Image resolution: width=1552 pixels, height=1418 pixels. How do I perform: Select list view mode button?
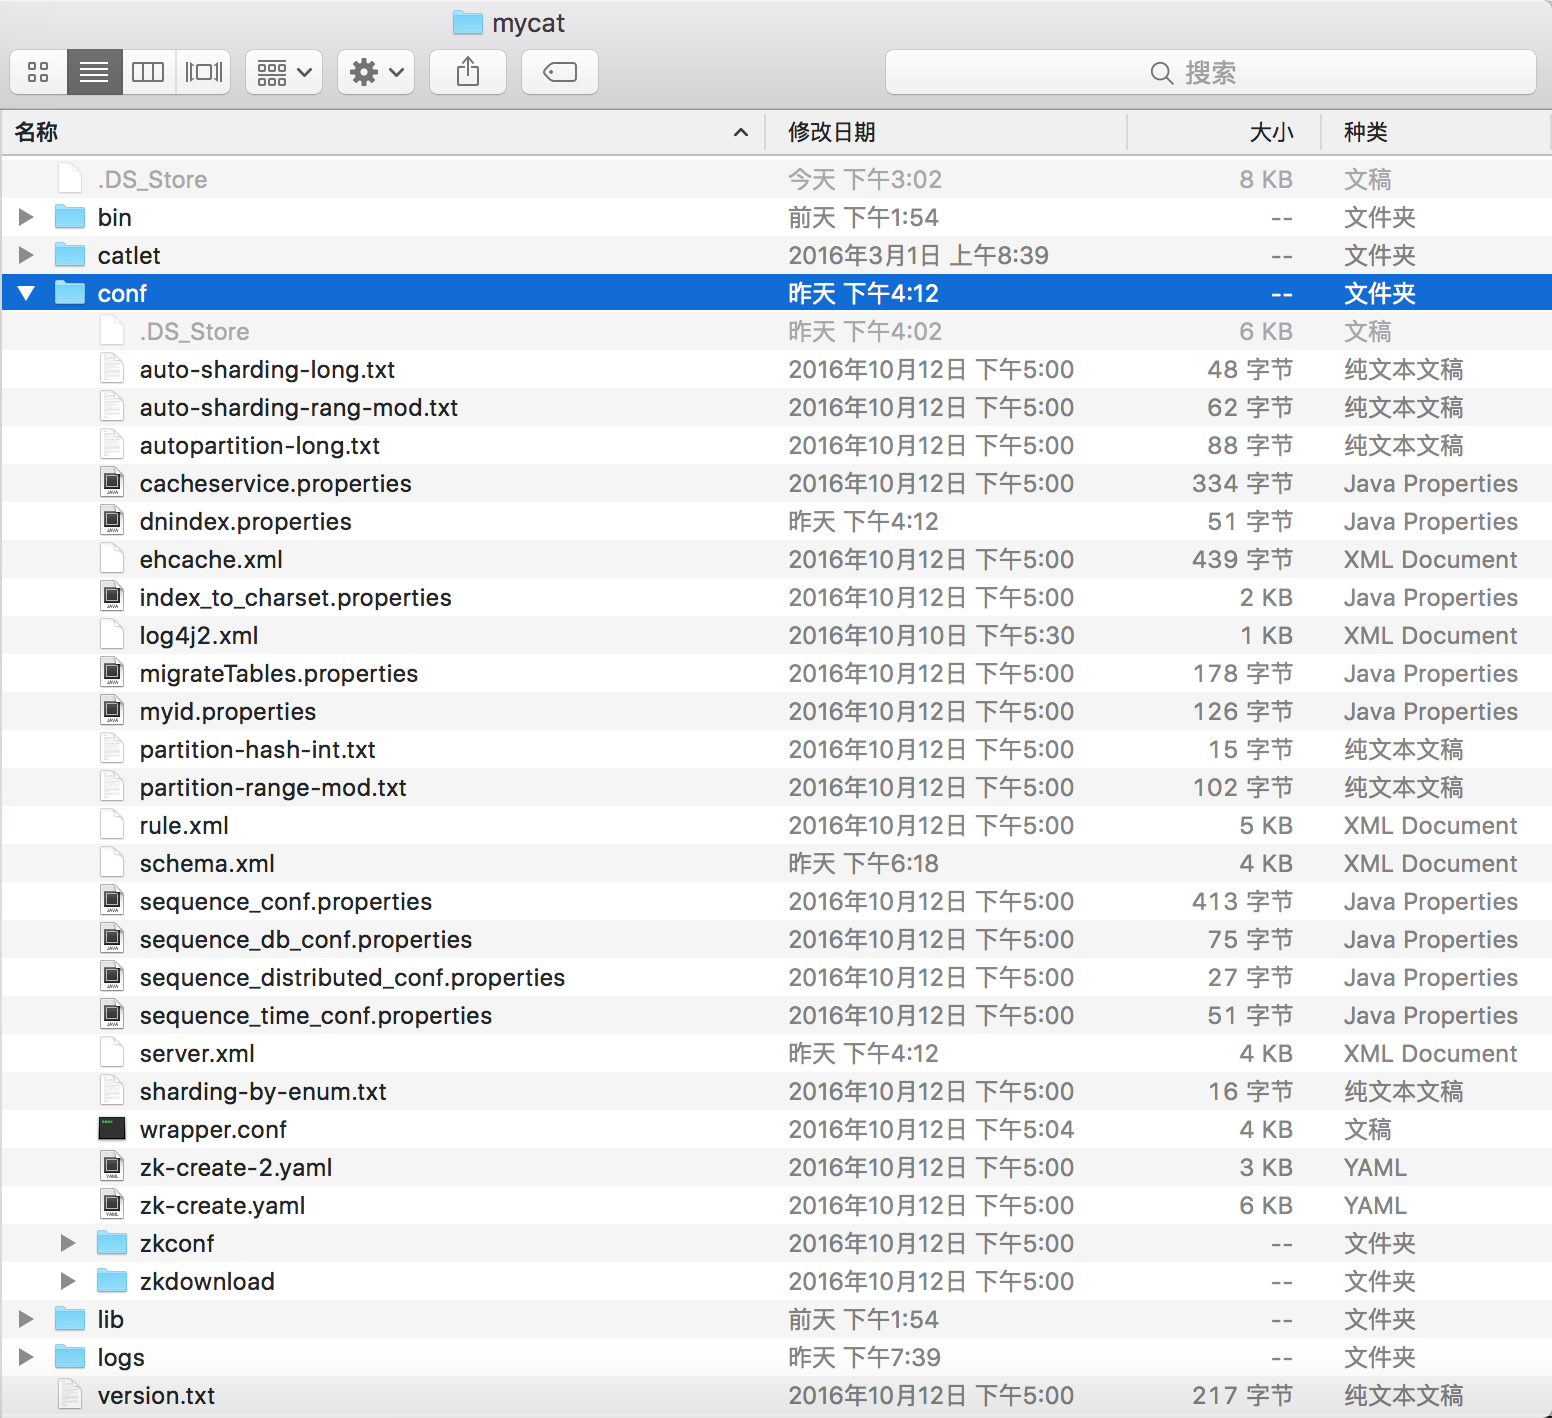point(94,72)
